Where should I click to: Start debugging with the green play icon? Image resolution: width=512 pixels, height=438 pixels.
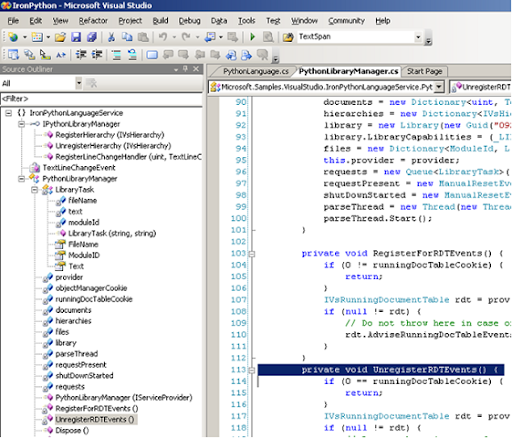click(252, 37)
